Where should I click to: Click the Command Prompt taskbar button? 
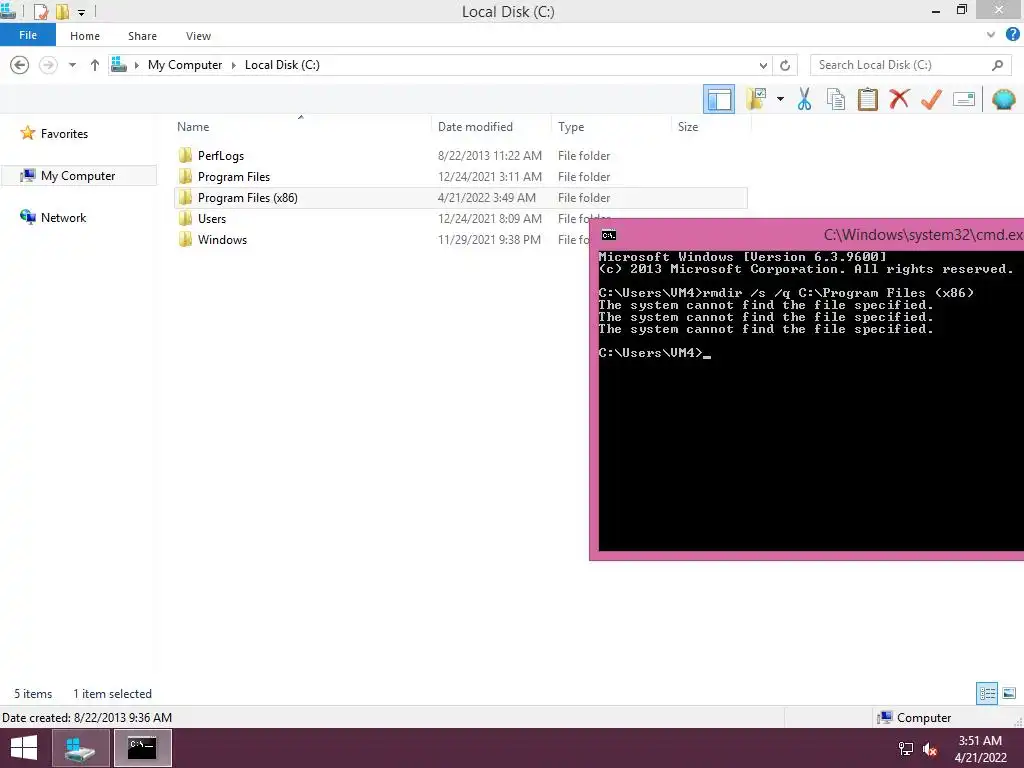(x=142, y=748)
